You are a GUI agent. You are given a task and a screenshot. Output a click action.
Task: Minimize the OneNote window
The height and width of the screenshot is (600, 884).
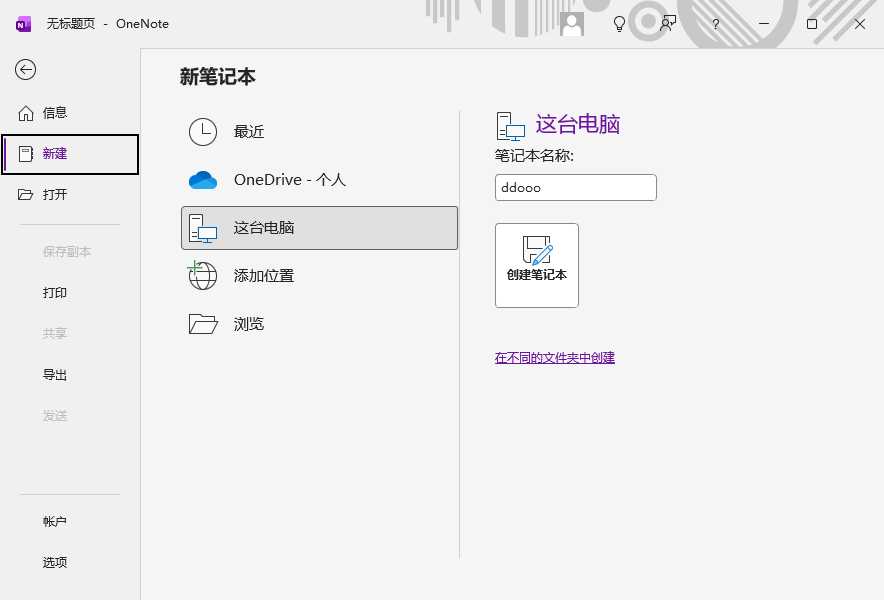[764, 24]
